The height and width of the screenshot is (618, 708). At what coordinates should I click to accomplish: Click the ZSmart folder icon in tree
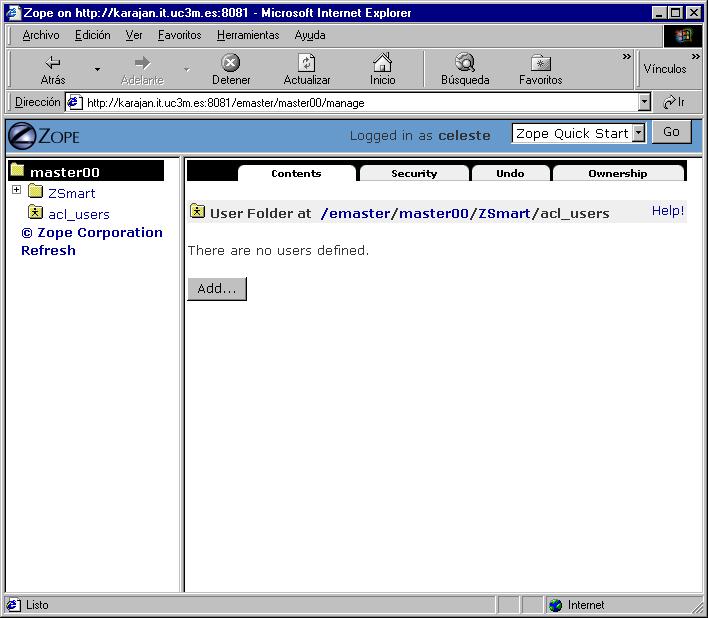pos(35,191)
